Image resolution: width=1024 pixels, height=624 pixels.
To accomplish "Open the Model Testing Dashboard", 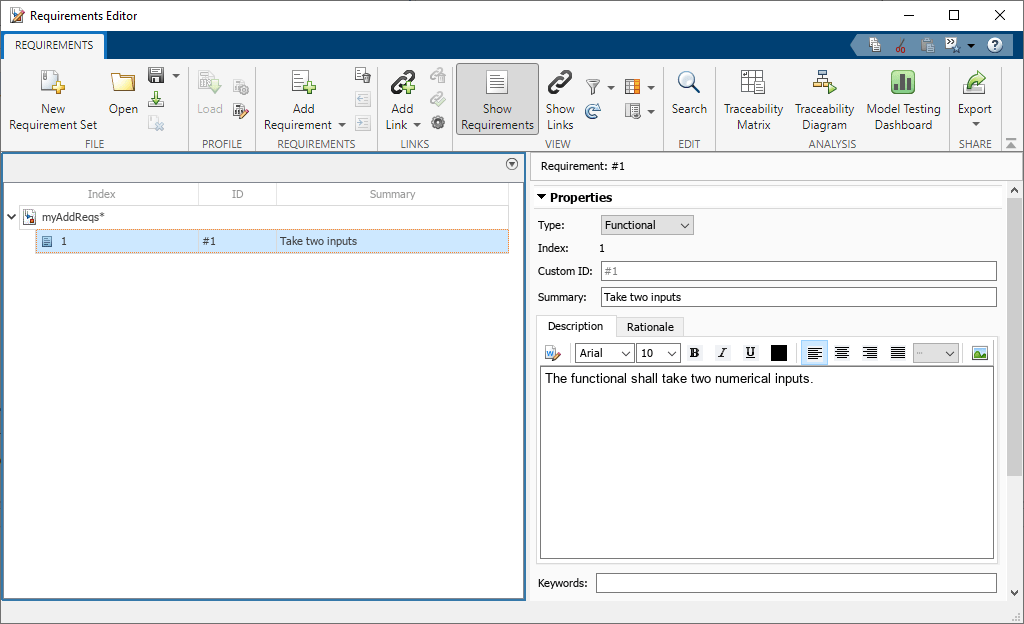I will coord(903,84).
